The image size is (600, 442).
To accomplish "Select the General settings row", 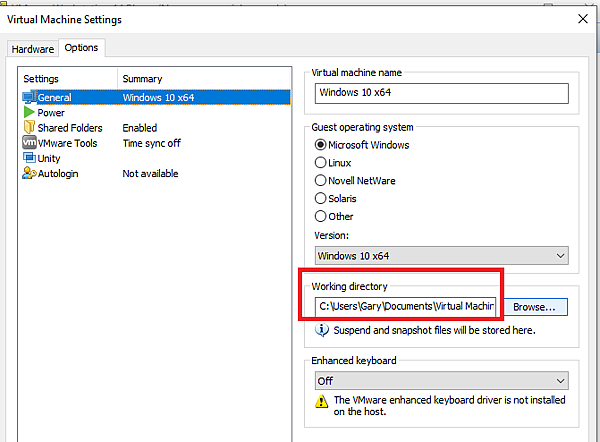I will pyautogui.click(x=156, y=97).
